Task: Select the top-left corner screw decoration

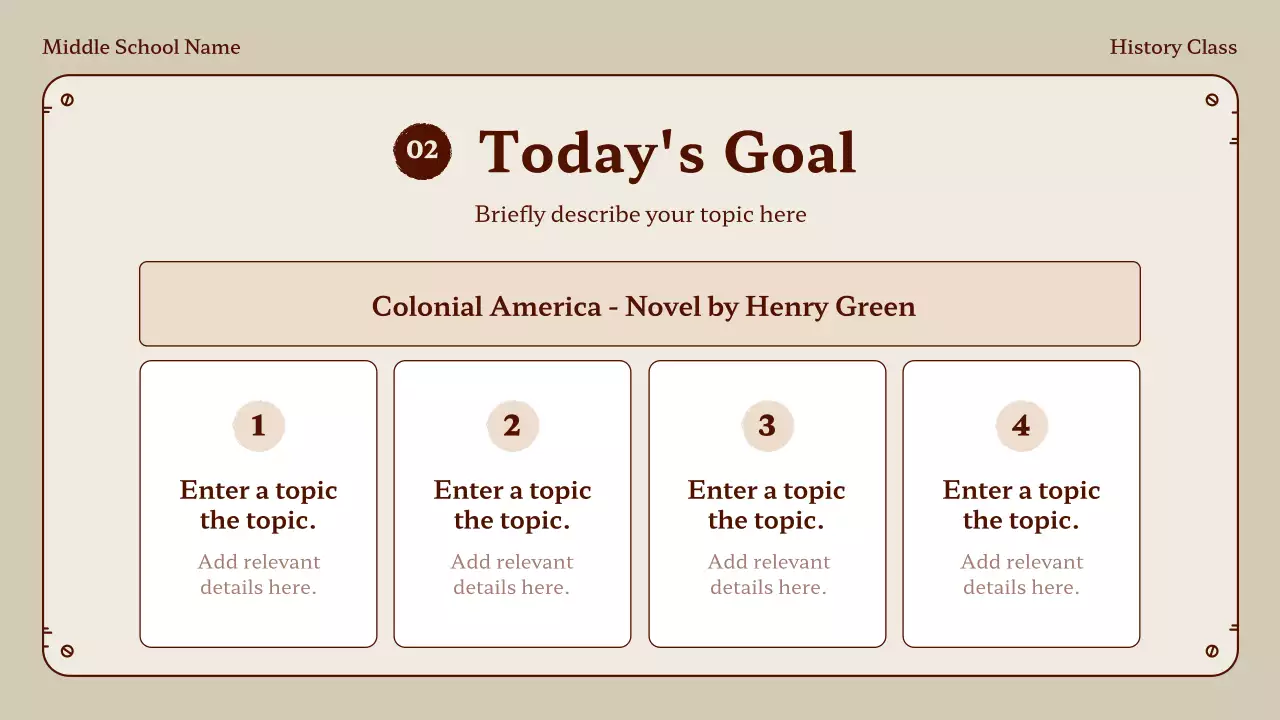Action: point(67,100)
